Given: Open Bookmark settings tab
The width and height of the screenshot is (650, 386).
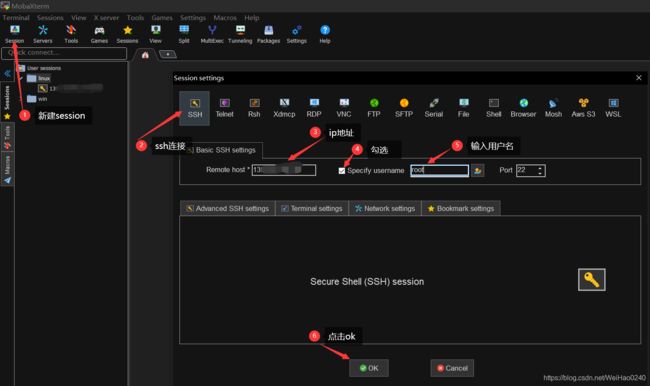Looking at the screenshot, I should pos(461,209).
